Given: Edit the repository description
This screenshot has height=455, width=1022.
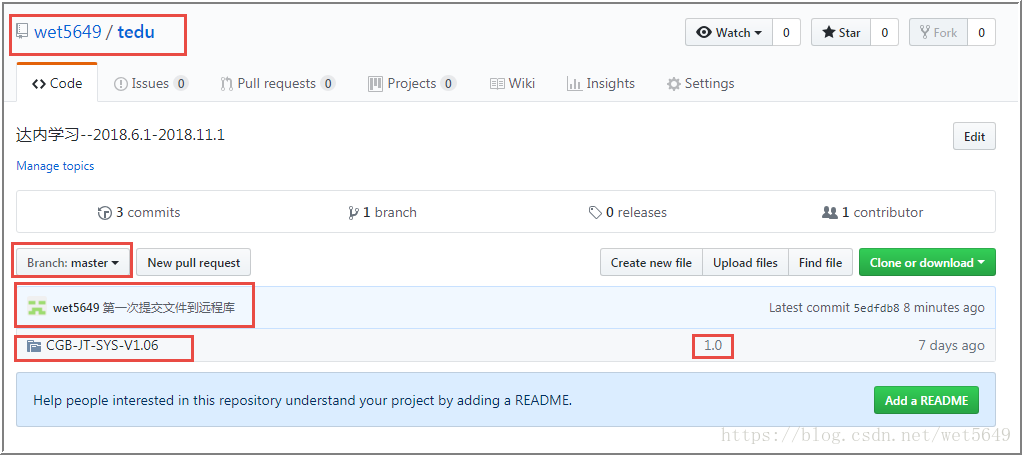Looking at the screenshot, I should (974, 136).
